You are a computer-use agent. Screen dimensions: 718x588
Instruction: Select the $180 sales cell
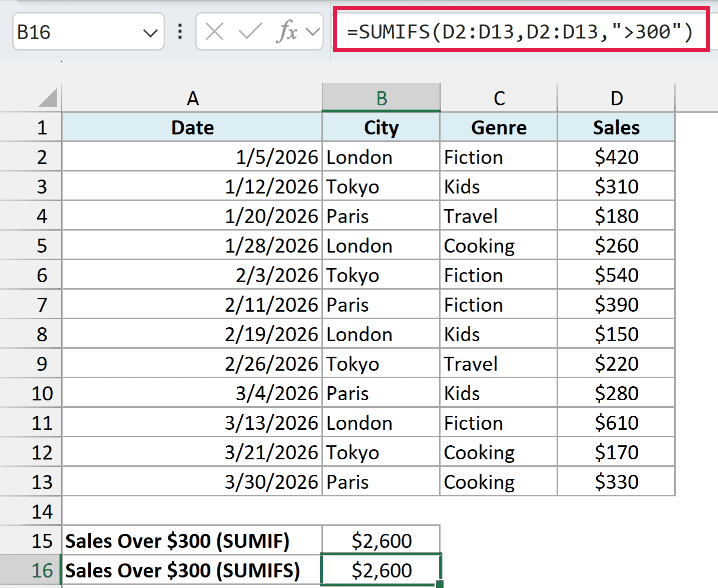point(616,216)
